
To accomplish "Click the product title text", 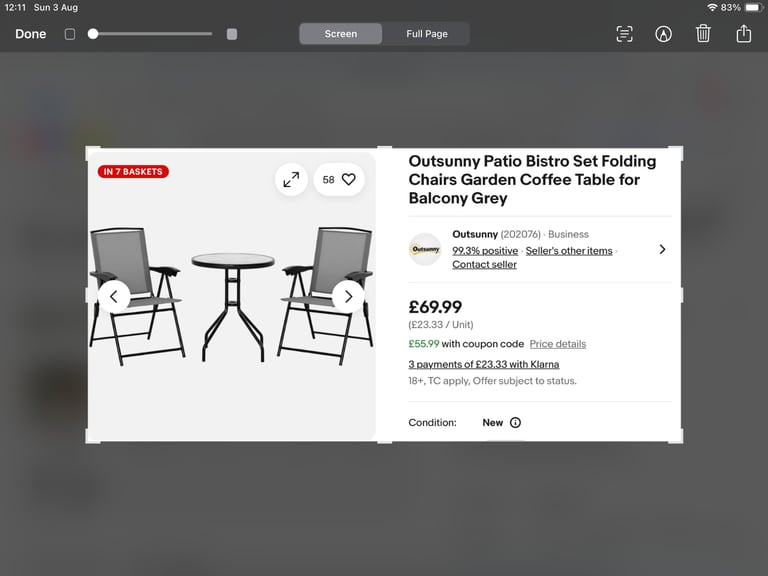I will point(532,179).
